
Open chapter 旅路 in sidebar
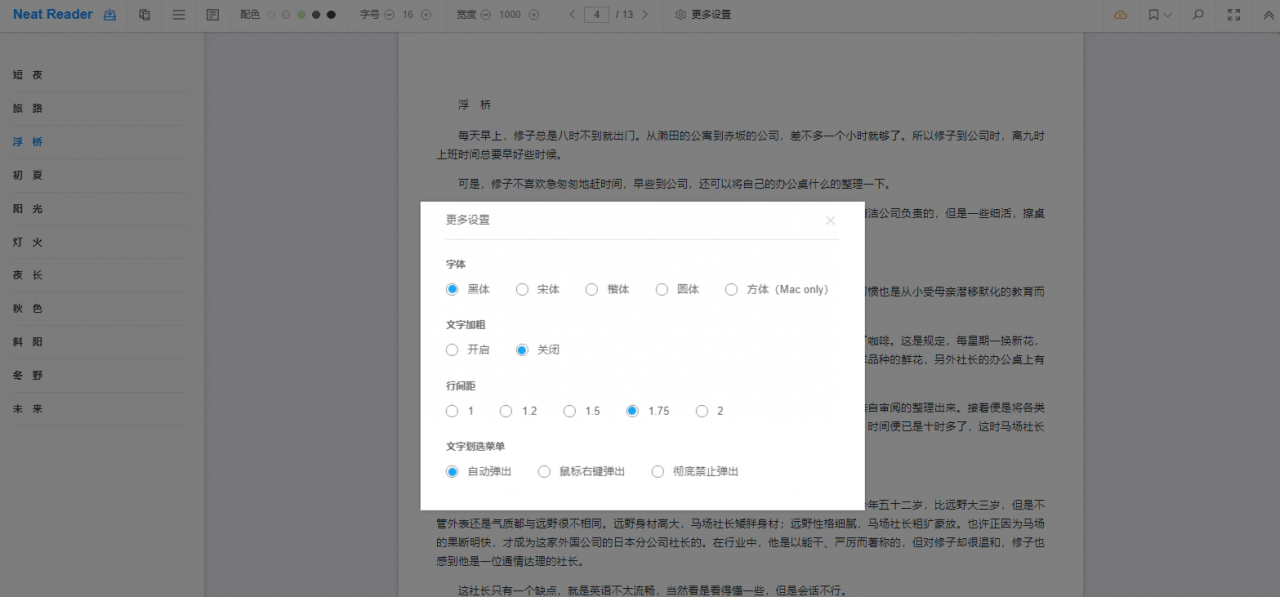tap(28, 108)
